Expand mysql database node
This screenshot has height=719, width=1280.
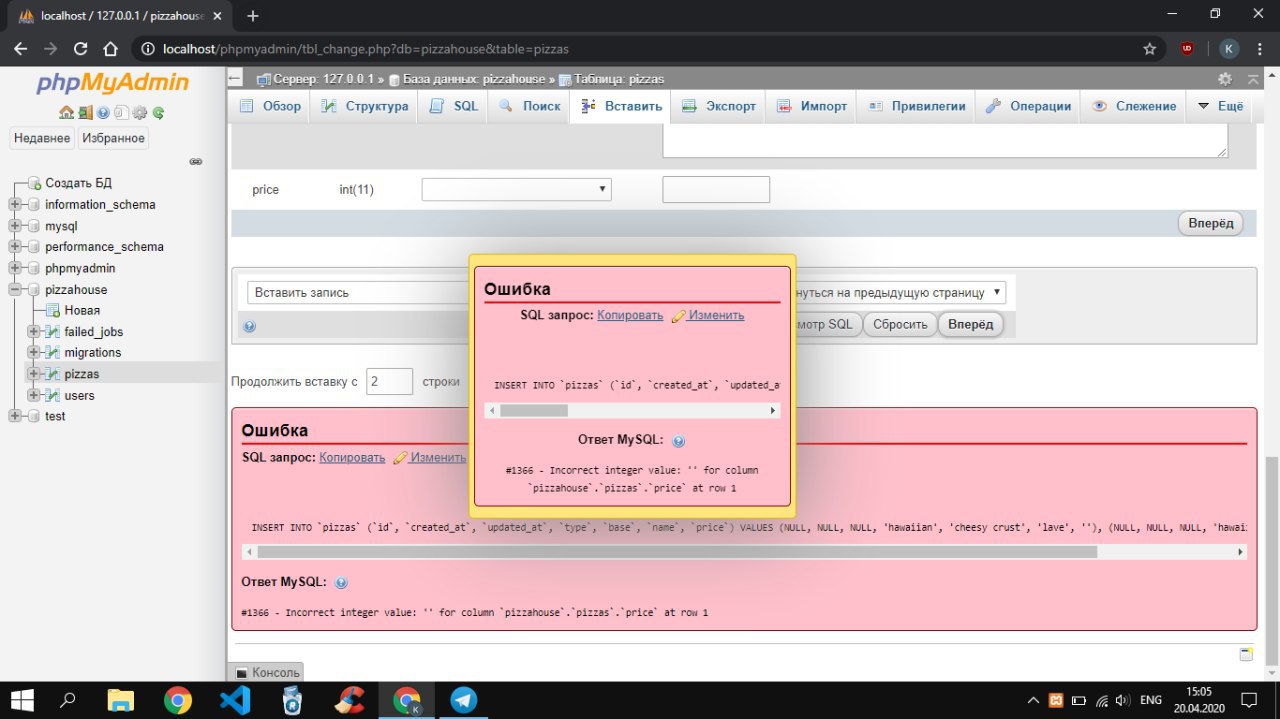pyautogui.click(x=15, y=226)
